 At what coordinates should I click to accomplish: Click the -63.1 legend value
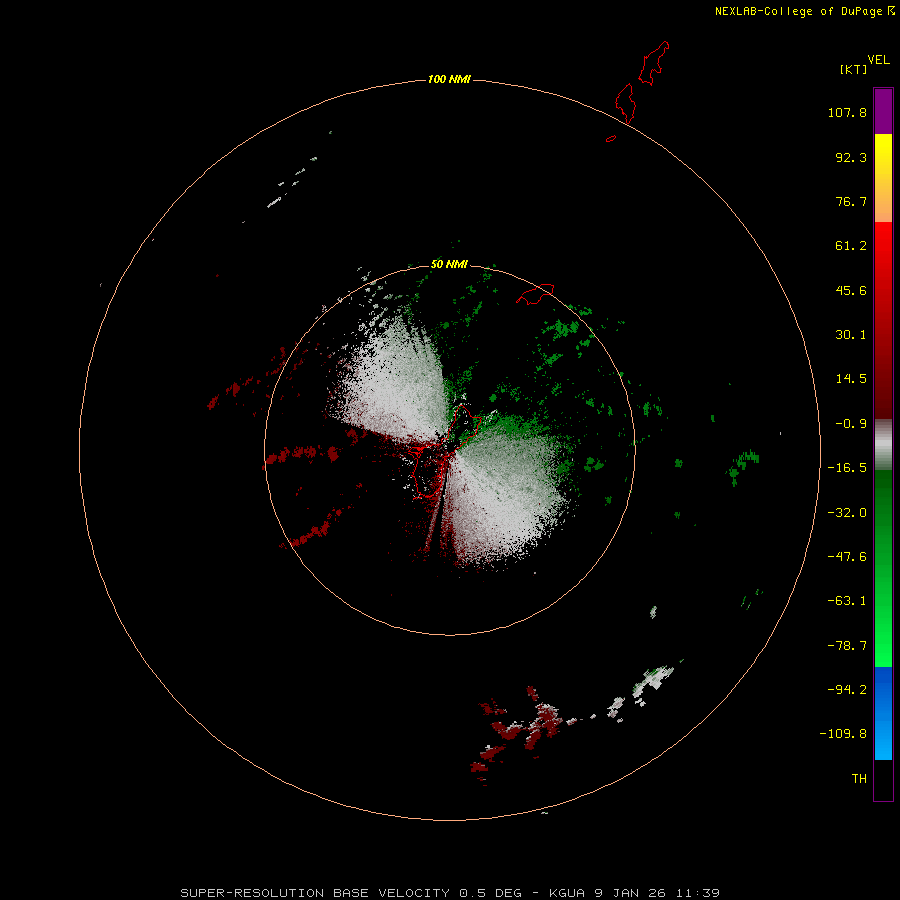tap(847, 601)
